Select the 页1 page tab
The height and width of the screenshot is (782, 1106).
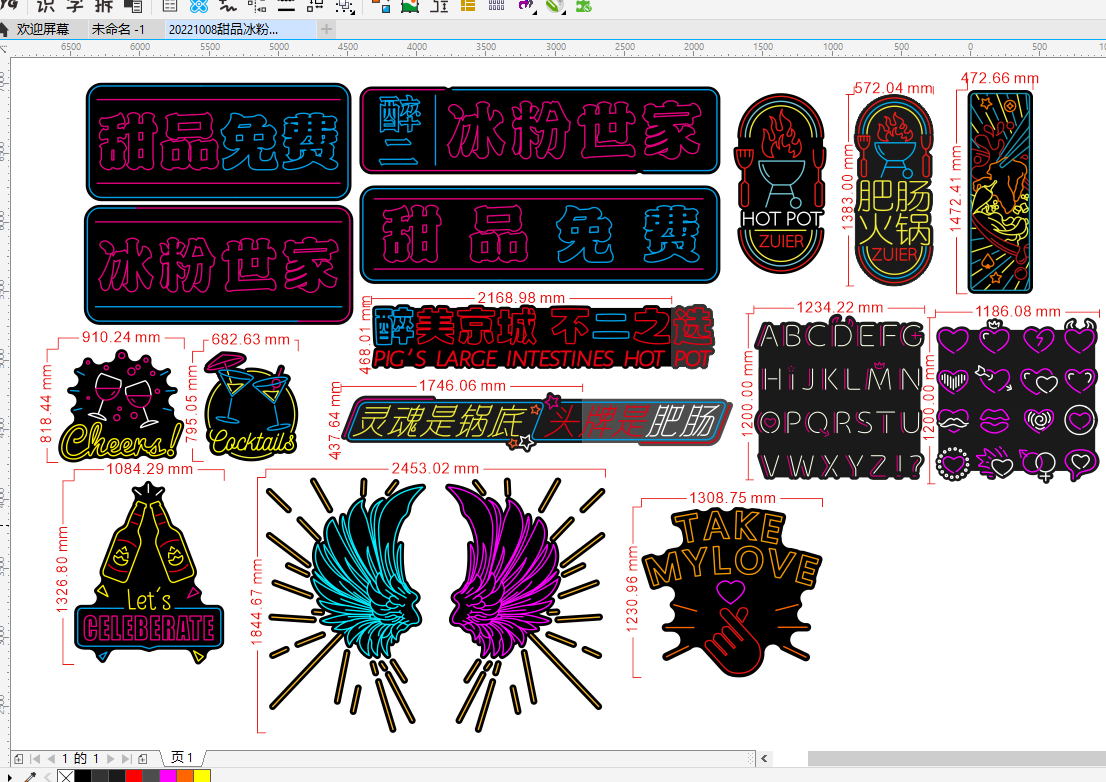point(182,758)
